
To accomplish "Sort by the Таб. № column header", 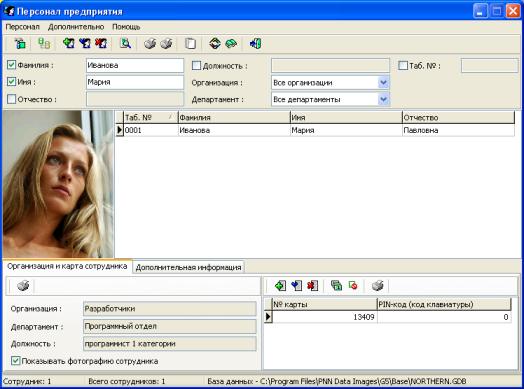I will coord(150,118).
